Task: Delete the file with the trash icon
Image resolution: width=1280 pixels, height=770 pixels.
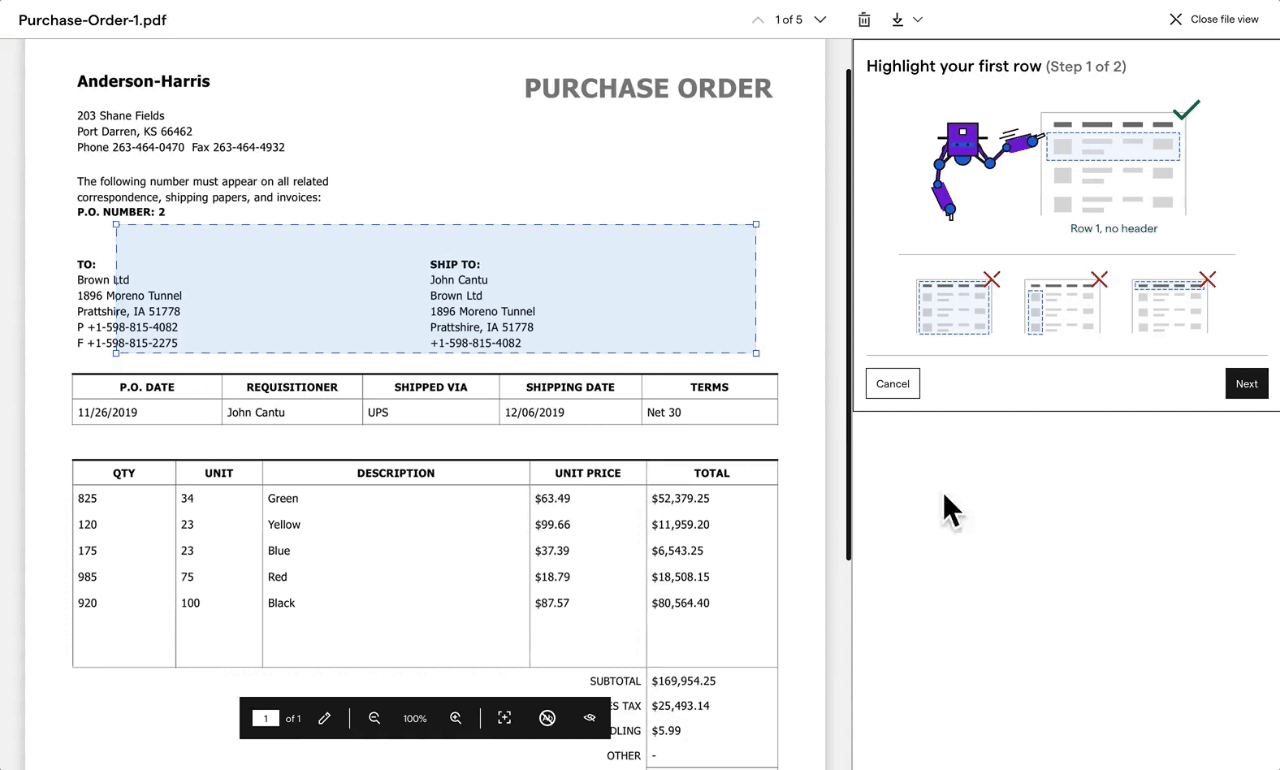Action: pyautogui.click(x=864, y=20)
